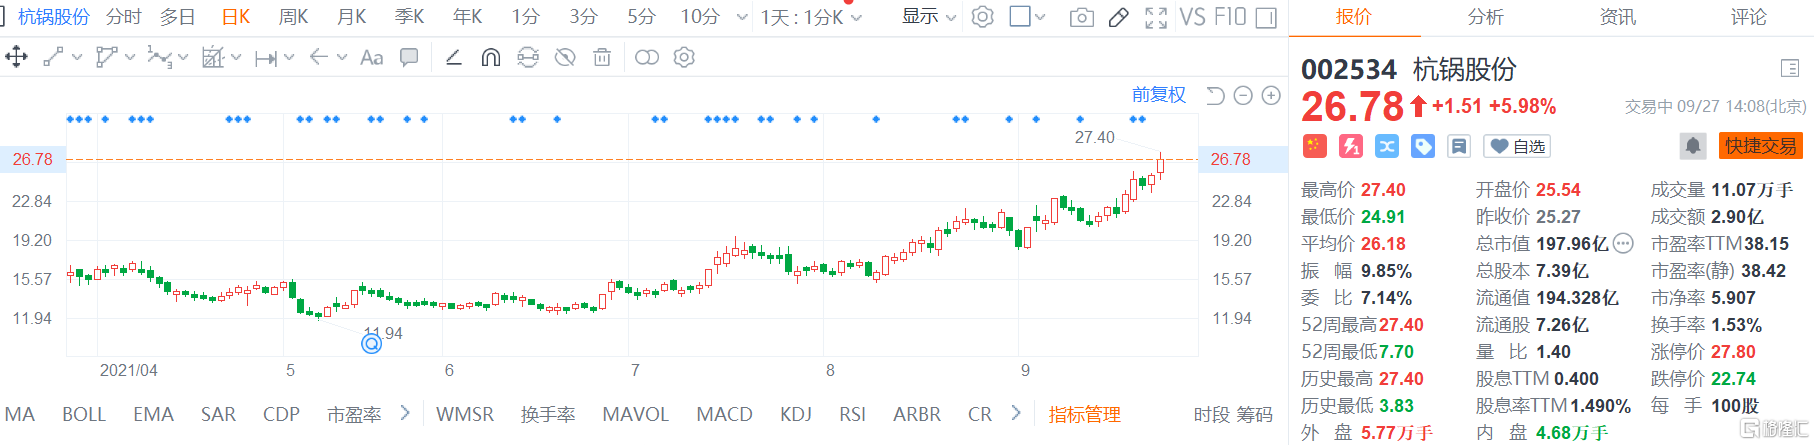1815x445 pixels.
Task: Expand the arrow tool options
Action: click(342, 57)
